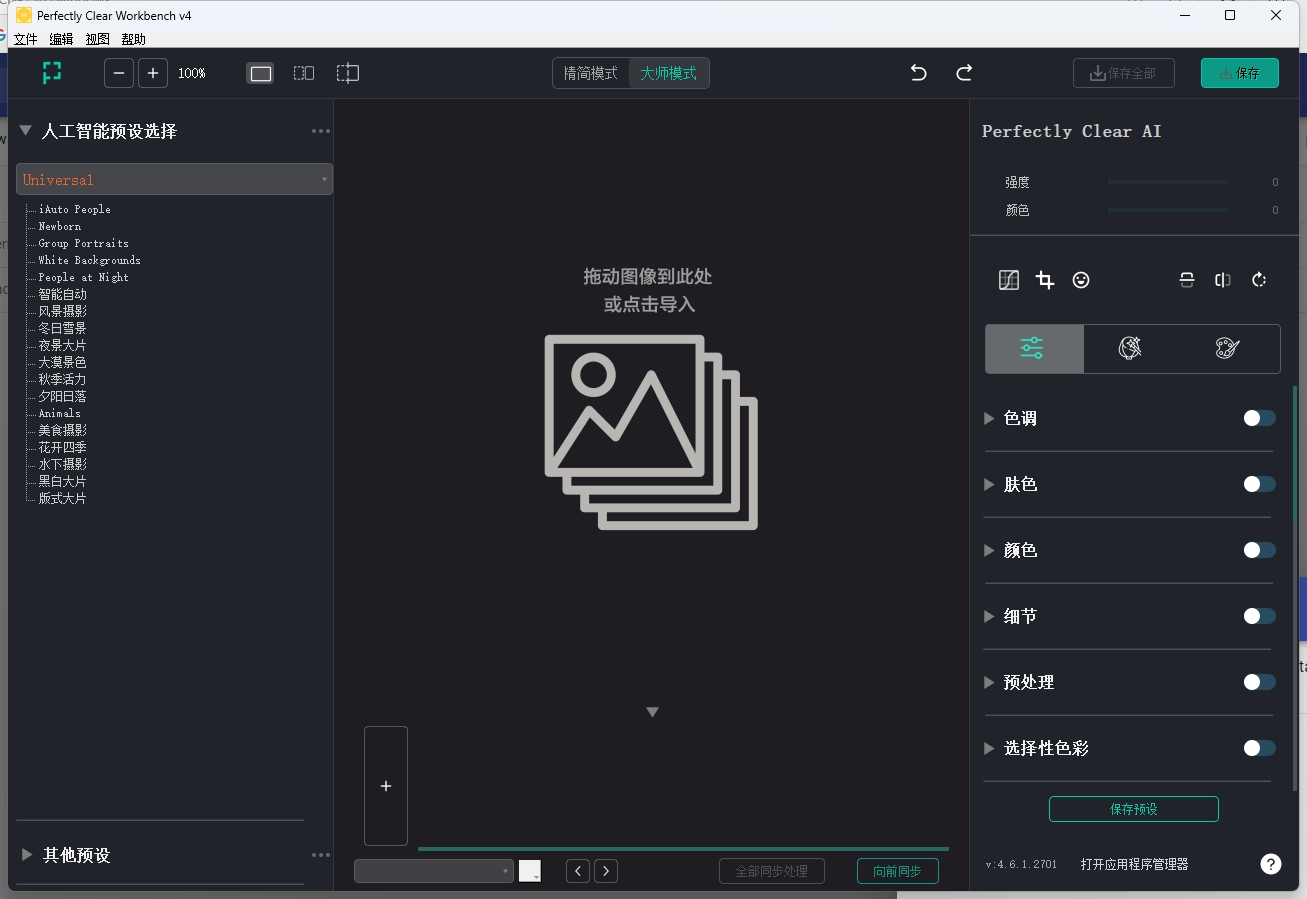Redo the last action
The height and width of the screenshot is (899, 1307).
coord(964,73)
